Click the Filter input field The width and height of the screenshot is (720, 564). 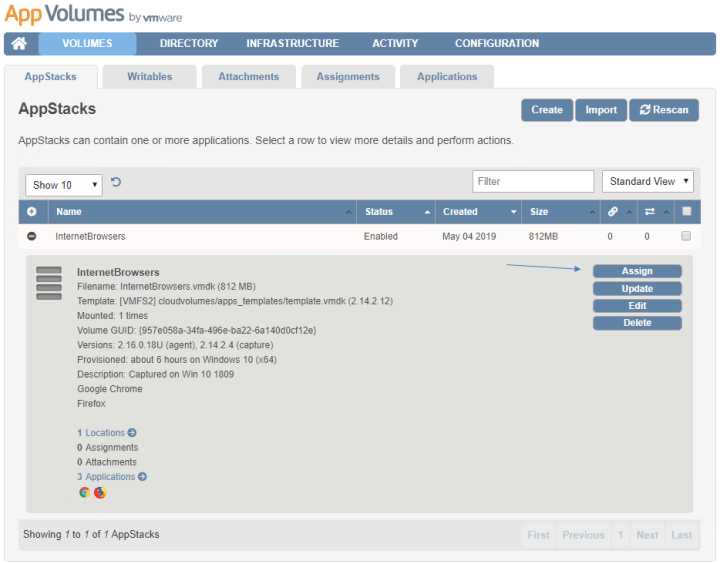coord(533,181)
